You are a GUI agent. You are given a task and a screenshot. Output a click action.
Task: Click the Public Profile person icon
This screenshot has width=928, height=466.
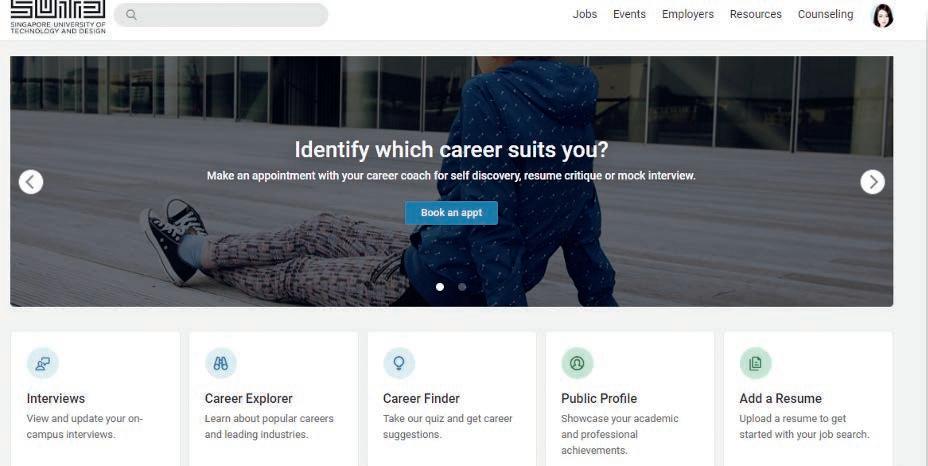577,364
